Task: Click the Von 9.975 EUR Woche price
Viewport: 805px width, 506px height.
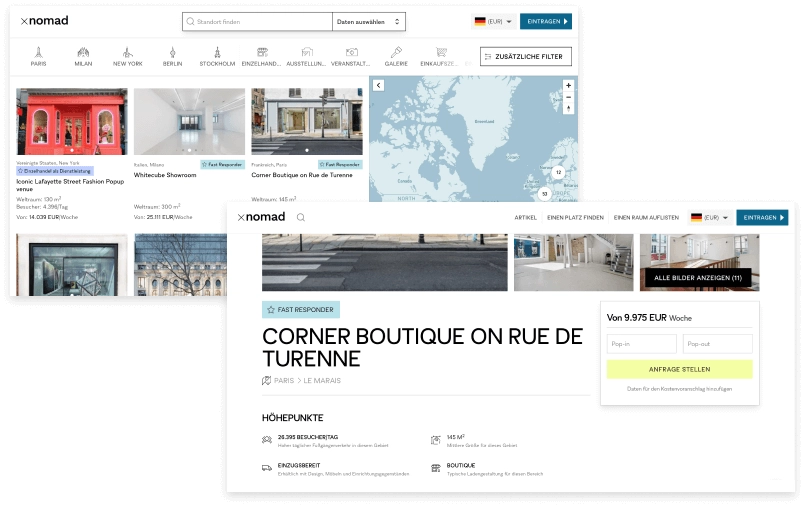Action: tap(649, 318)
